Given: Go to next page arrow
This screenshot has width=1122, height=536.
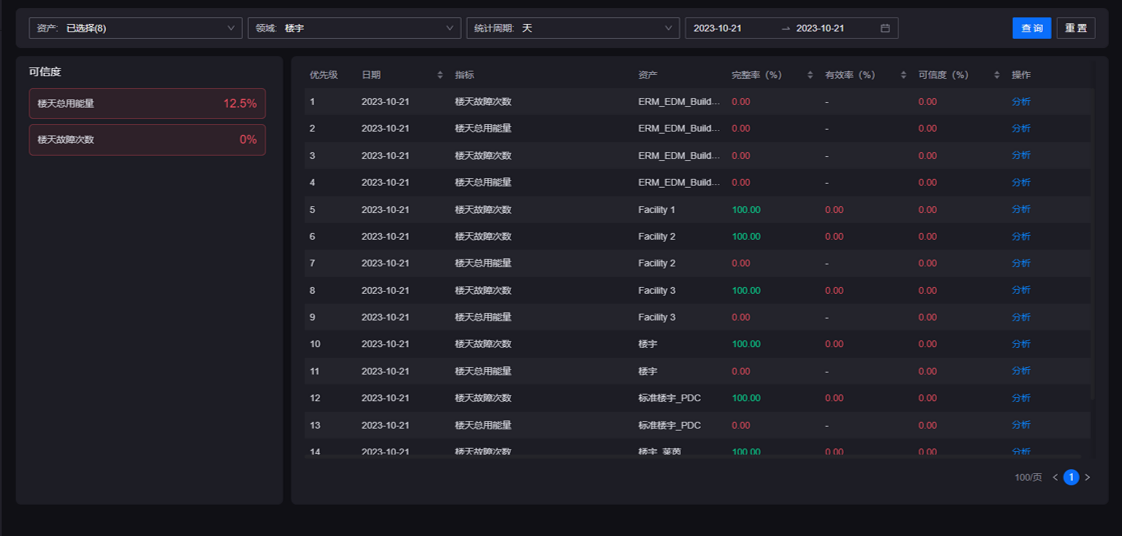Looking at the screenshot, I should 1088,477.
